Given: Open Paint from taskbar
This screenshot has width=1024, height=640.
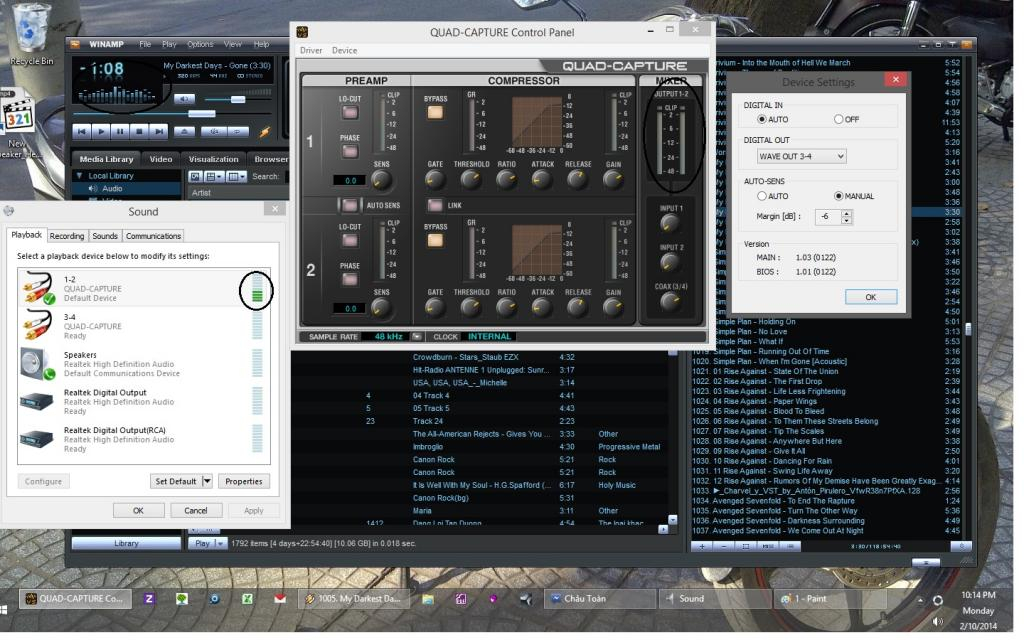Looking at the screenshot, I should [x=829, y=598].
